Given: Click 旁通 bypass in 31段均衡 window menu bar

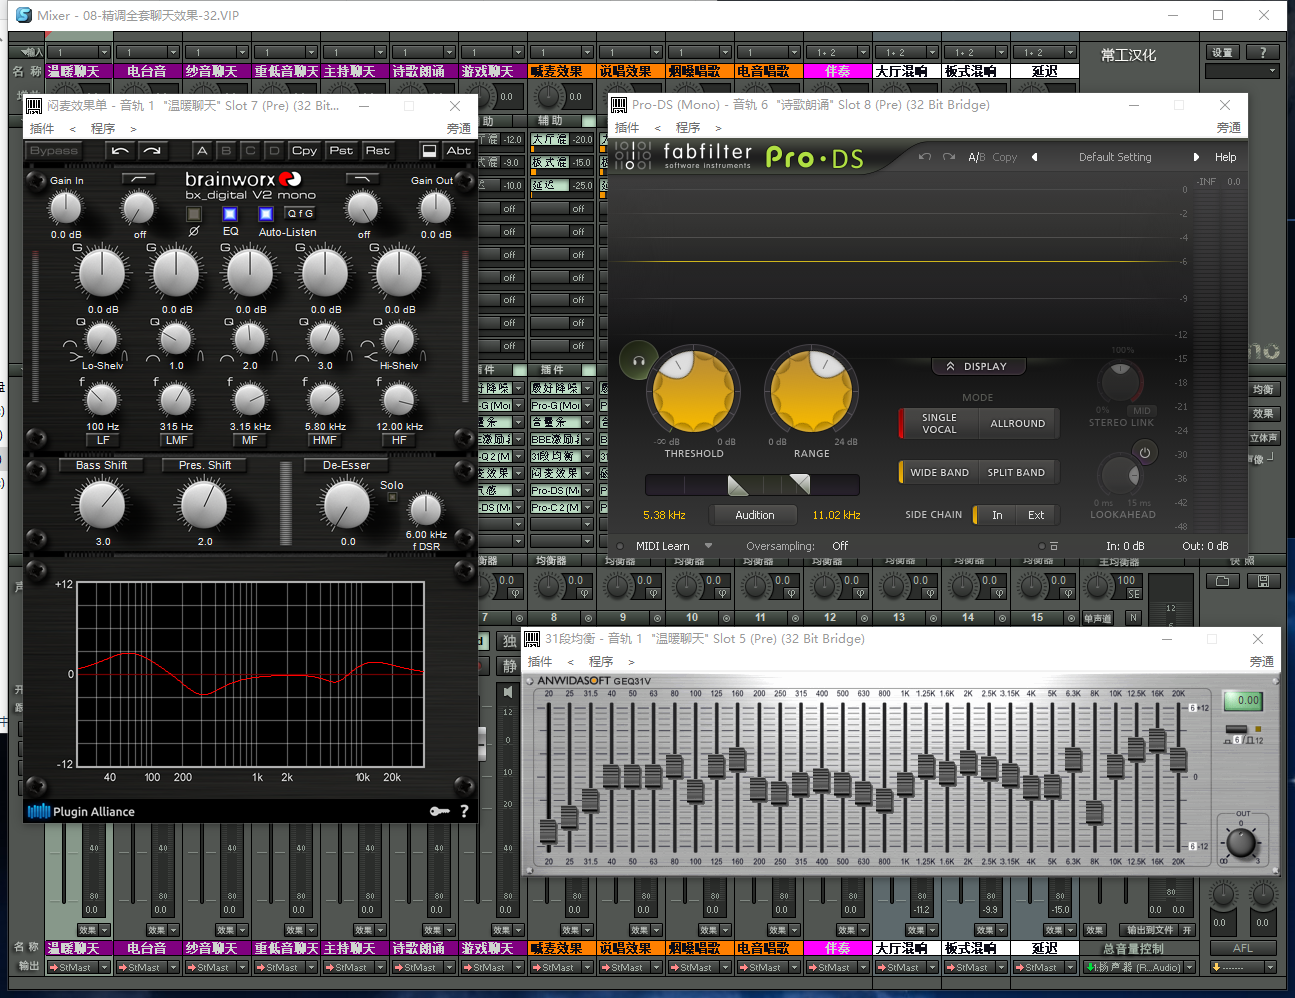Looking at the screenshot, I should pyautogui.click(x=1262, y=661).
